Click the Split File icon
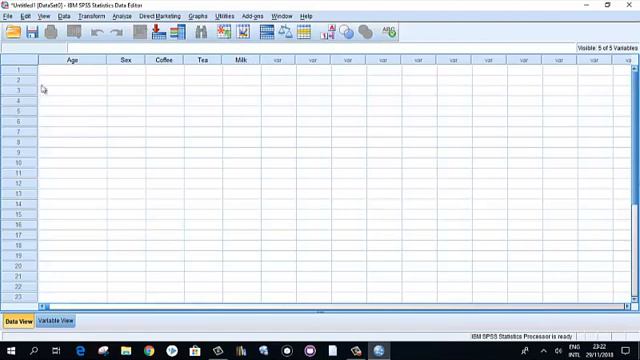Screen dimensions: 640x360 (x=267, y=32)
